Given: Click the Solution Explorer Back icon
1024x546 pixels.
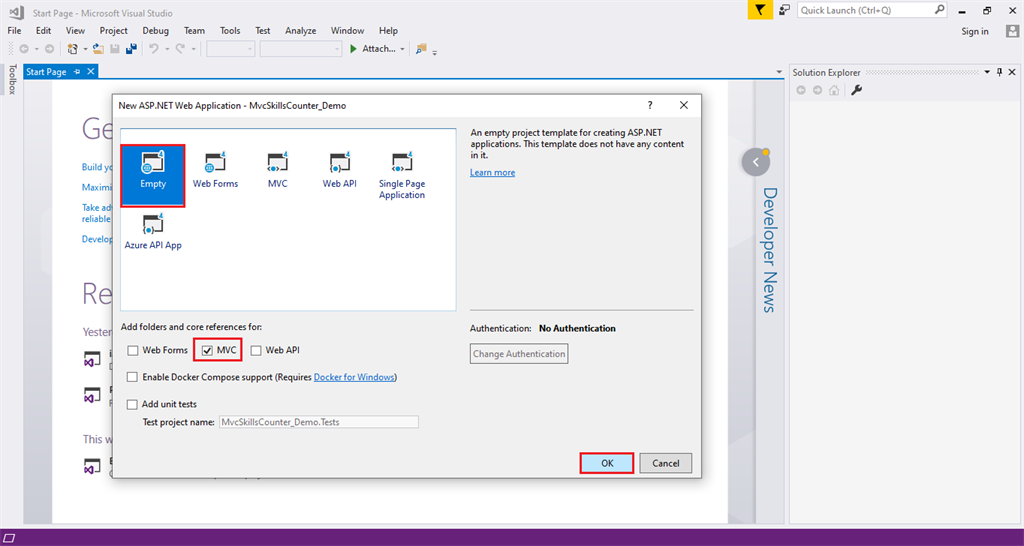Looking at the screenshot, I should pyautogui.click(x=801, y=90).
